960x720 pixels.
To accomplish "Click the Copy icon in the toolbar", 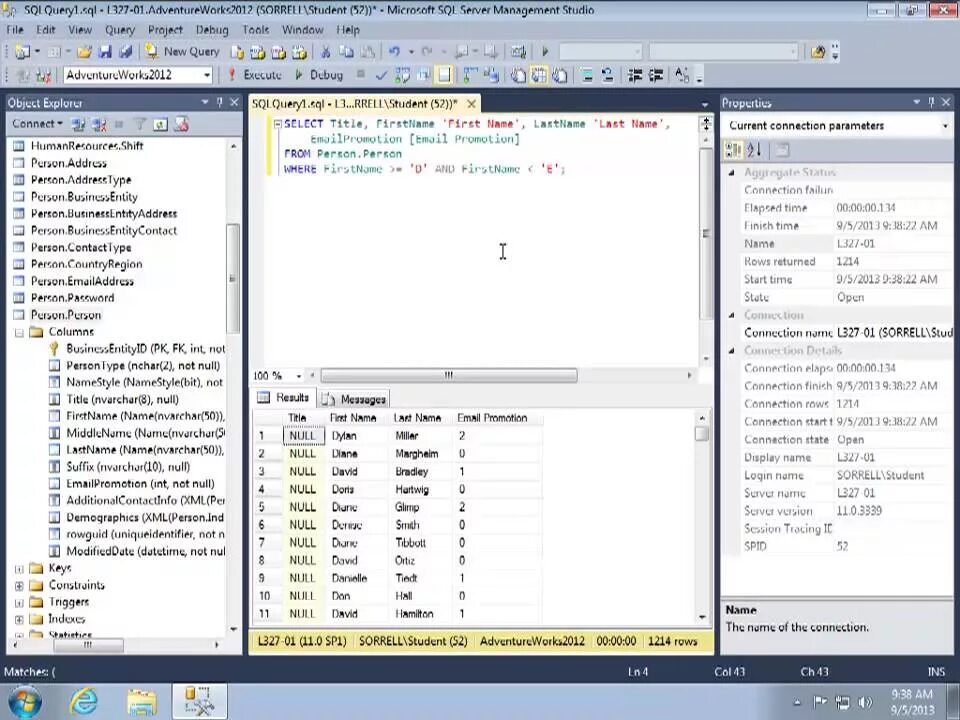I will (347, 52).
